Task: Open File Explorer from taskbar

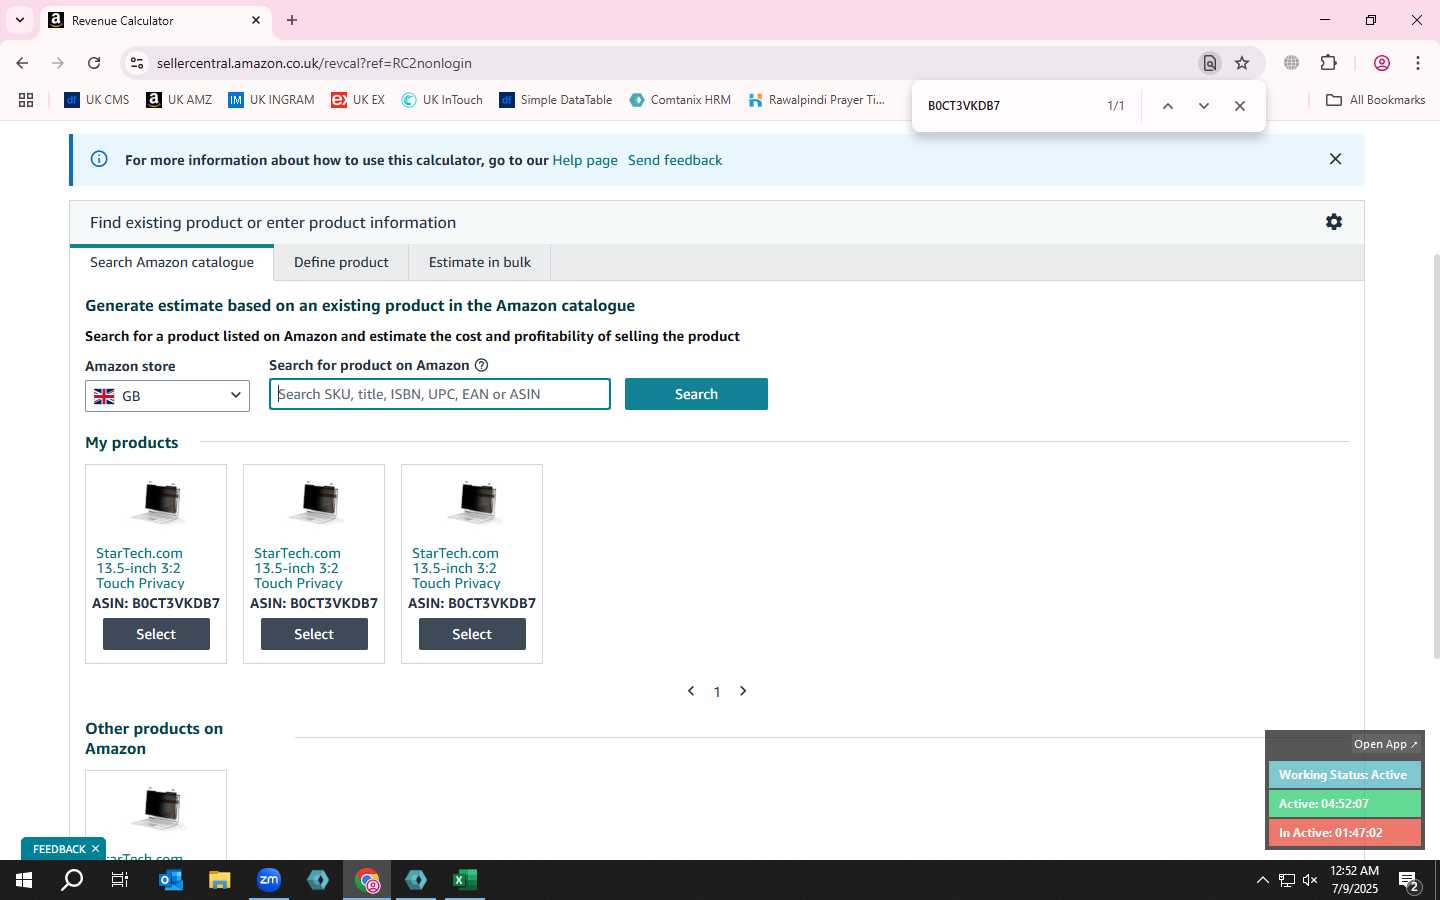Action: (x=219, y=880)
